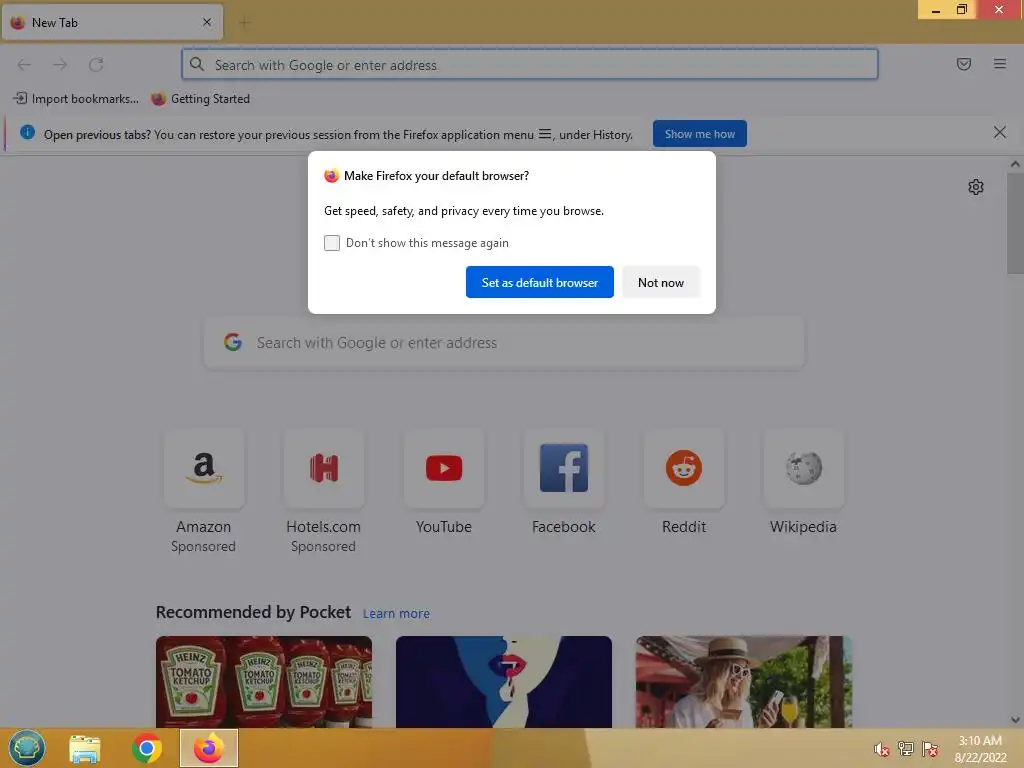Open Getting Started bookmark
This screenshot has height=768, width=1024.
200,99
